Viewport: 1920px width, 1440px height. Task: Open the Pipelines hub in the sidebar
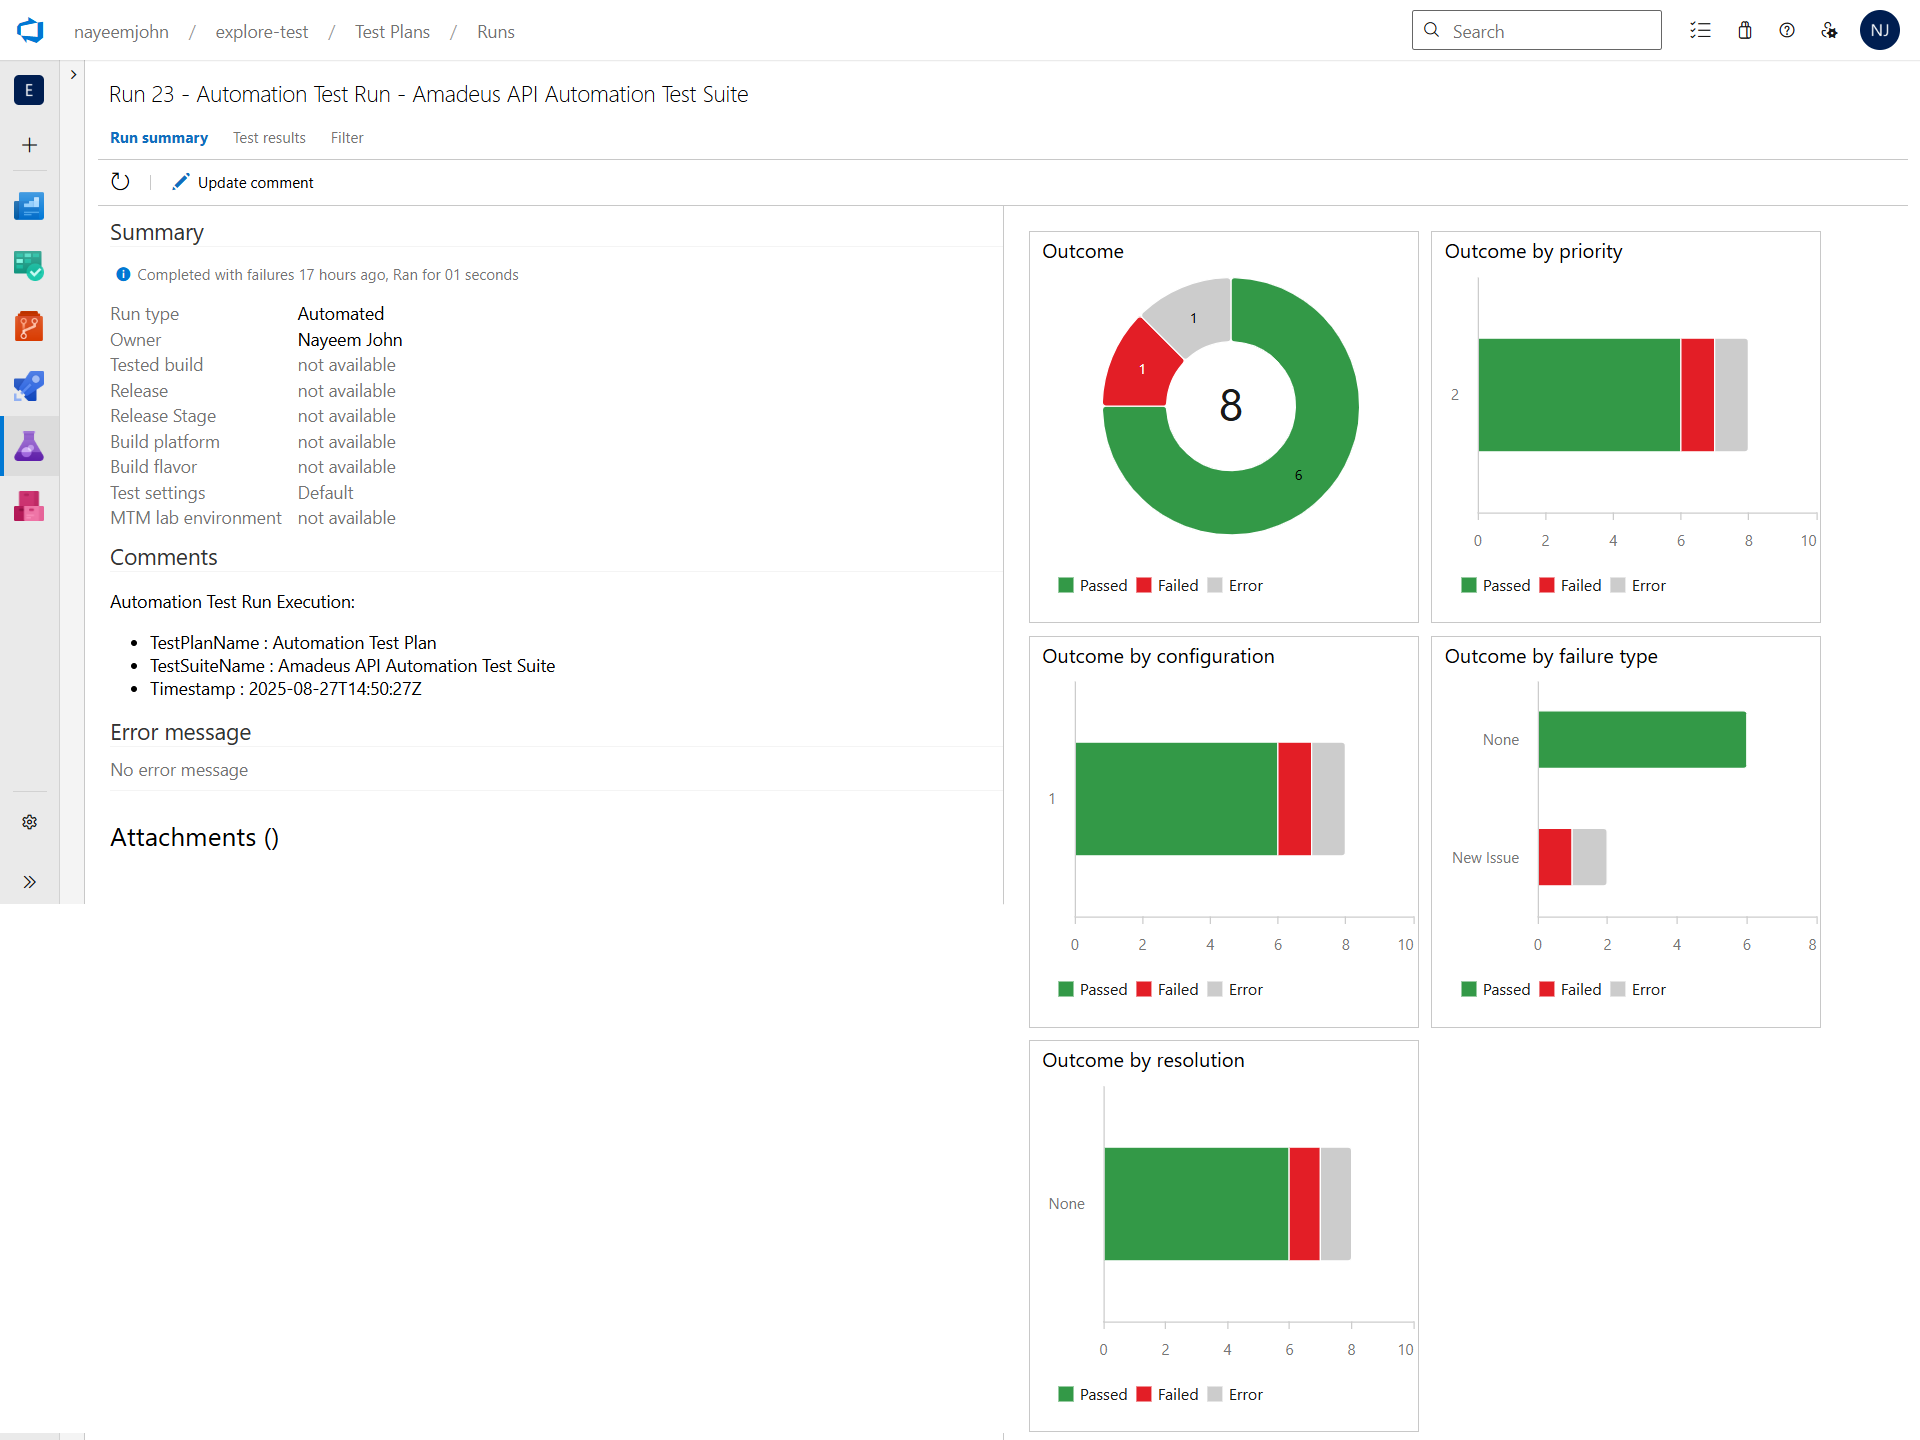(29, 386)
